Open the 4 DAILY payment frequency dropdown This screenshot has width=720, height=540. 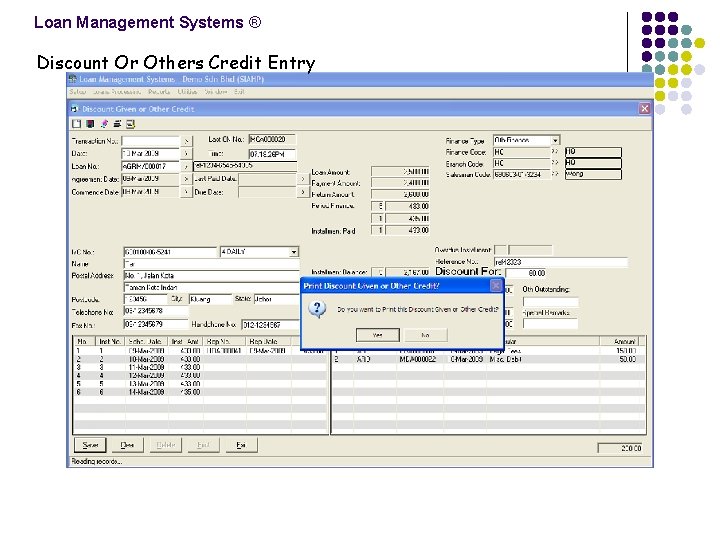click(x=294, y=252)
